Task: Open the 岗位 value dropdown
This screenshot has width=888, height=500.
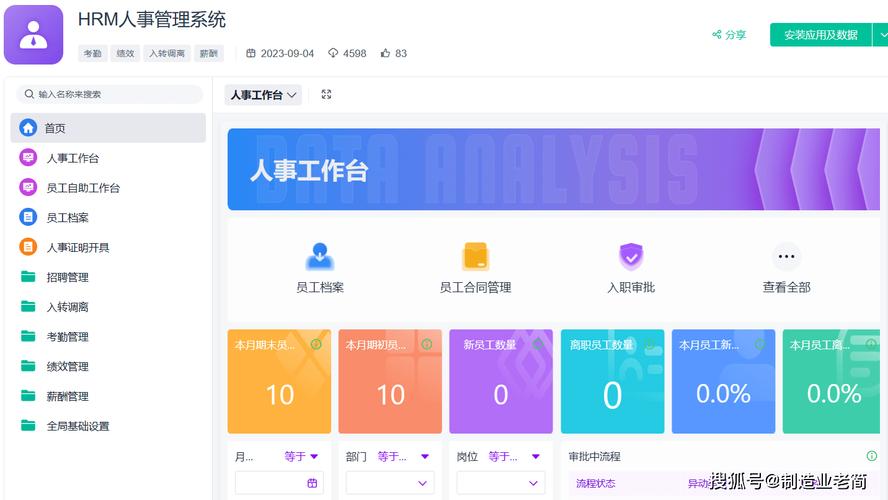Action: tap(501, 484)
